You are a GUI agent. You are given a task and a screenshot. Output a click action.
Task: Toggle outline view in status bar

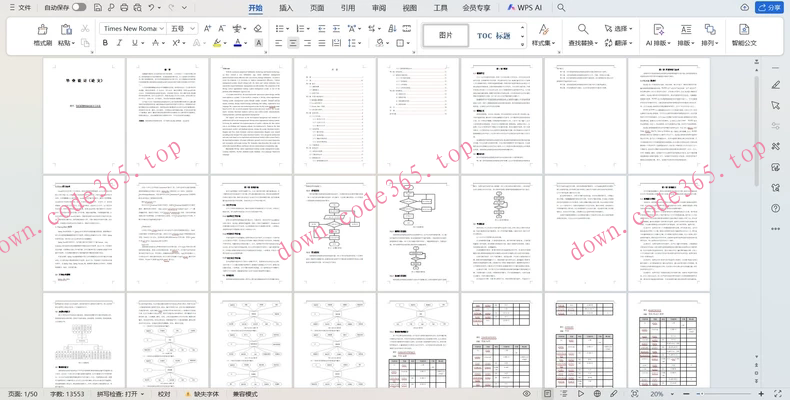(x=564, y=394)
